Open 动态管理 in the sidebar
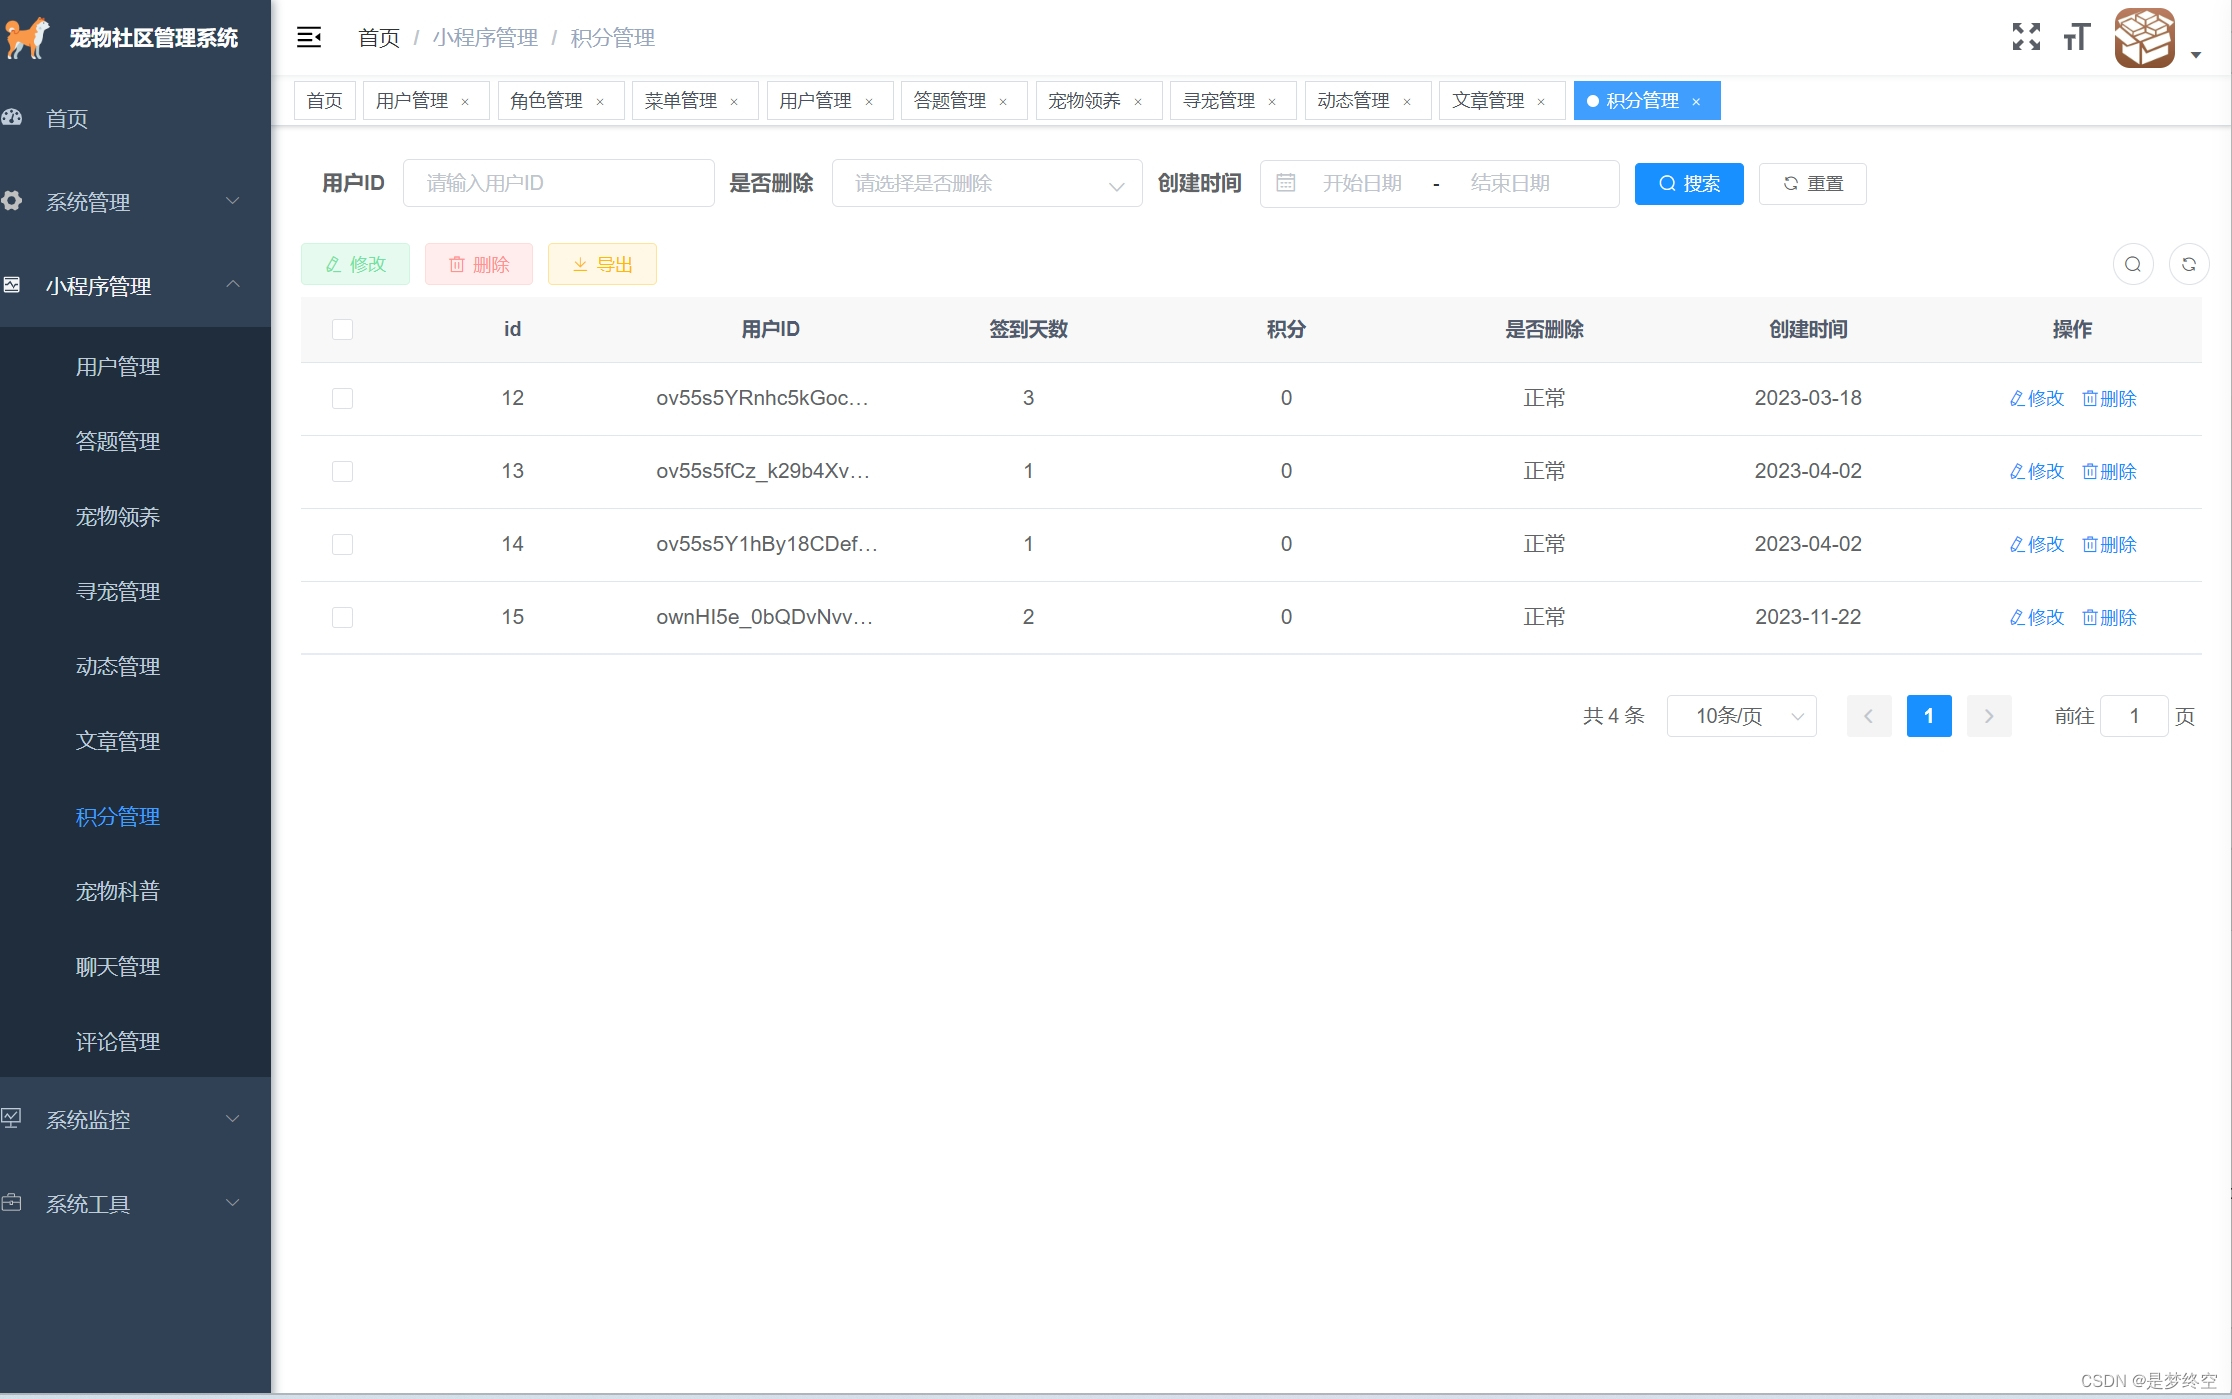 click(118, 666)
